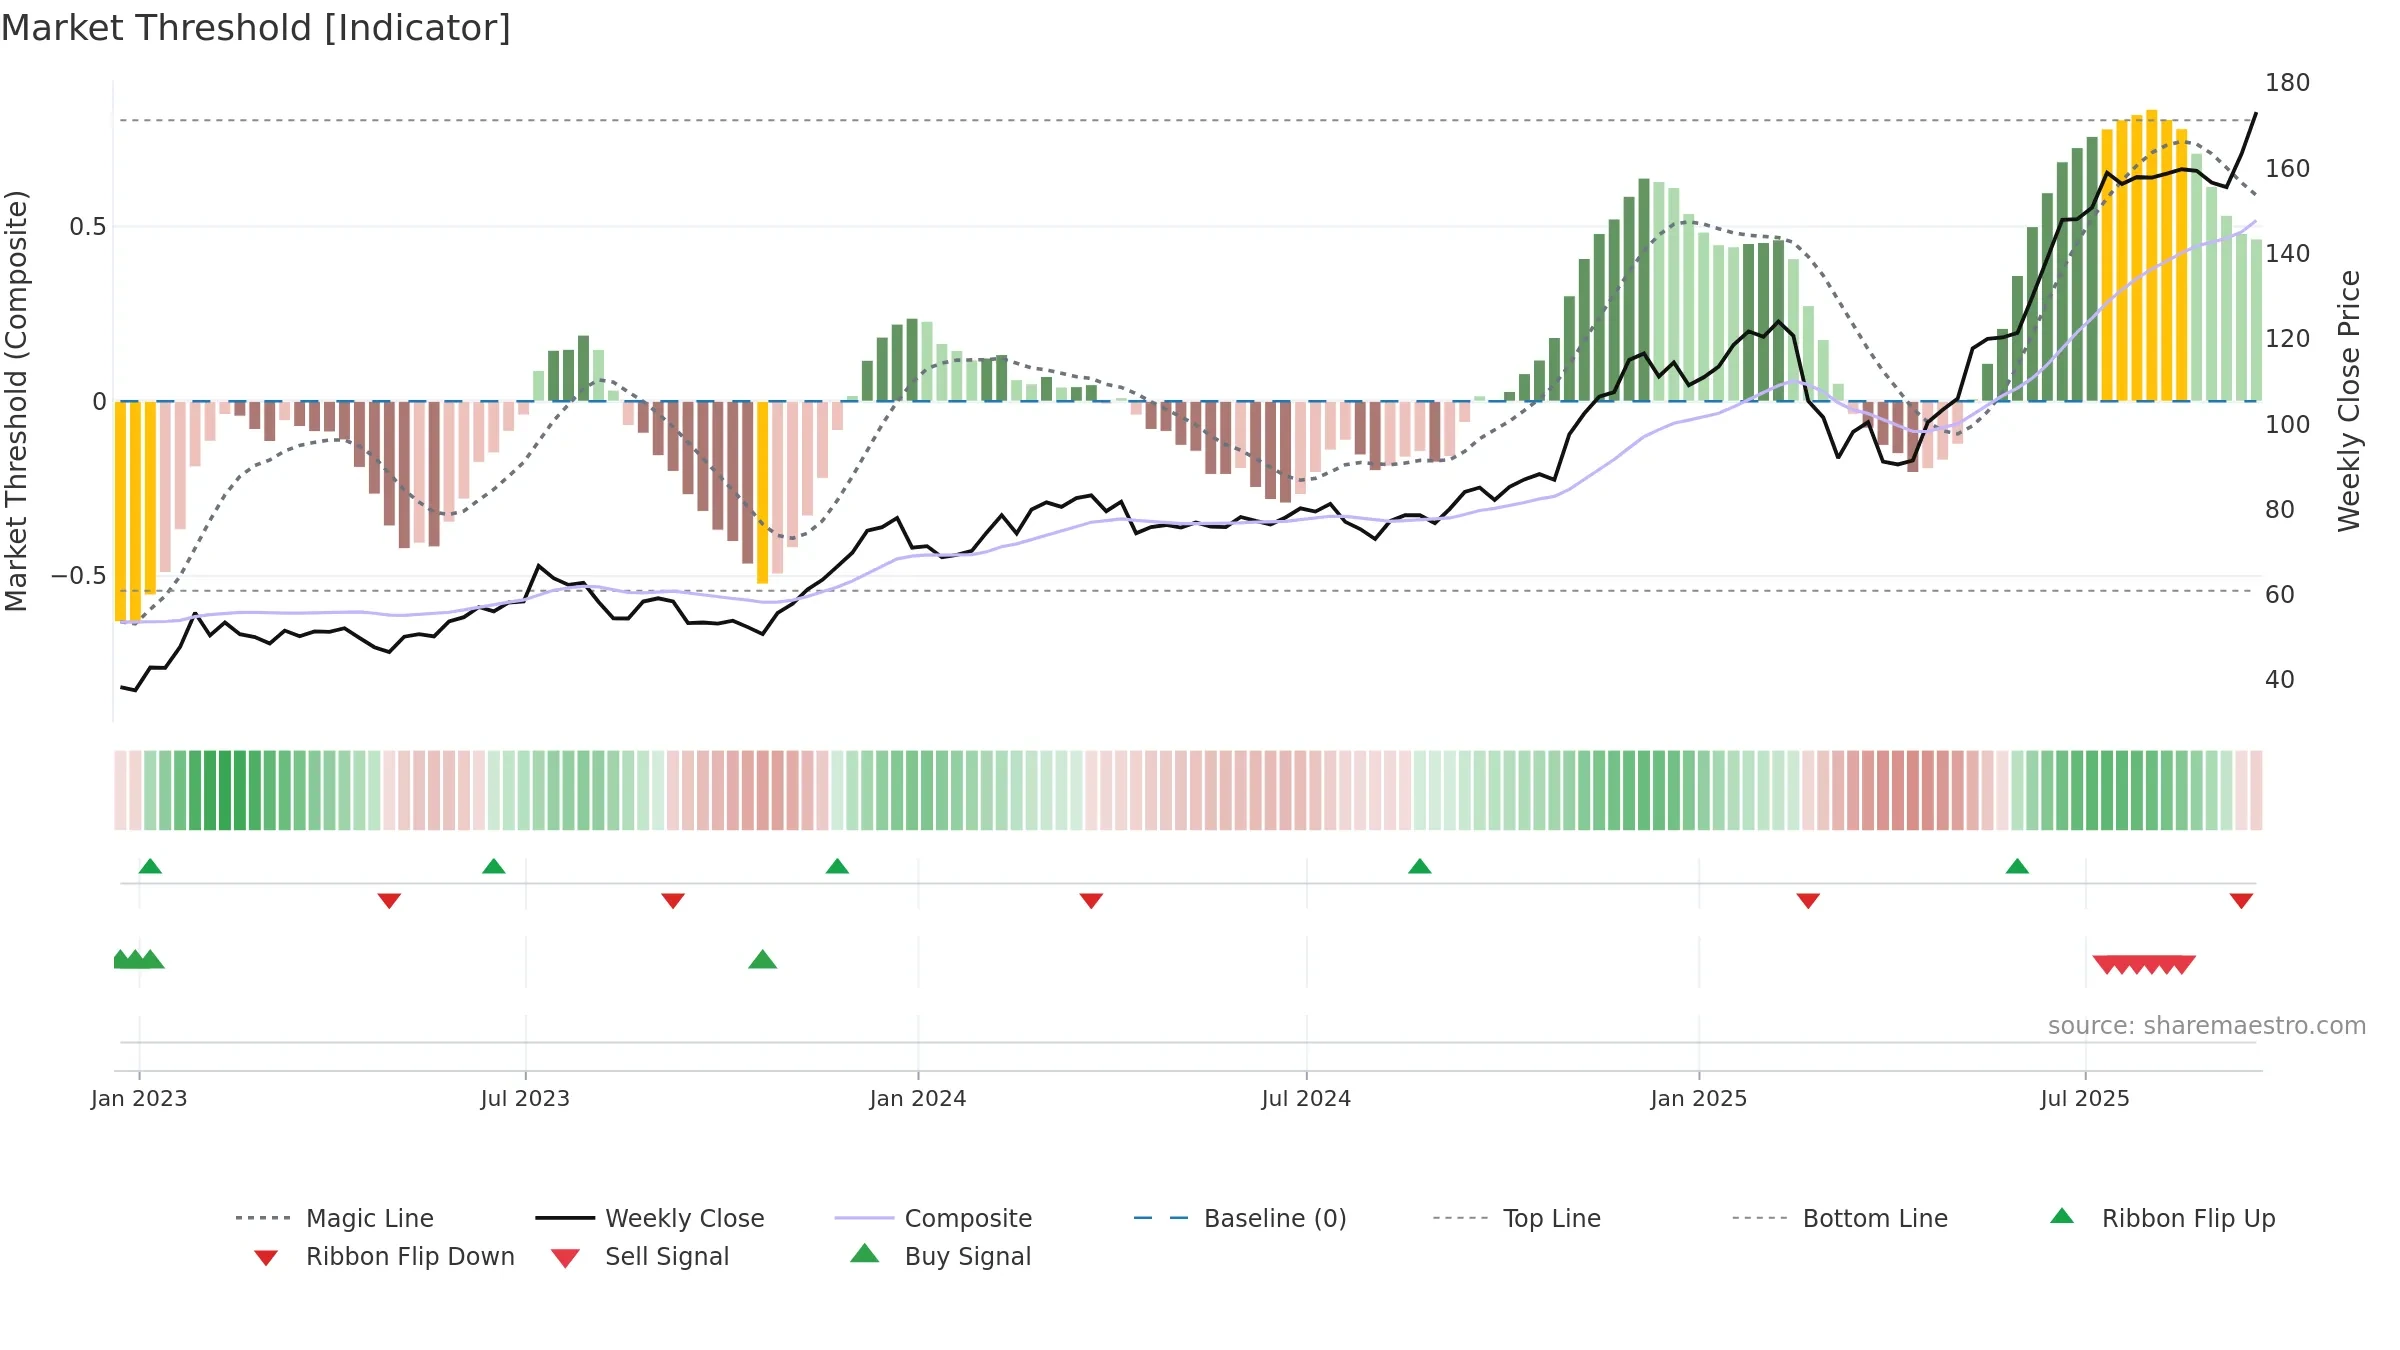
Task: Click the Ribbon Flip Up marker after Jul 2024
Action: pos(1420,866)
